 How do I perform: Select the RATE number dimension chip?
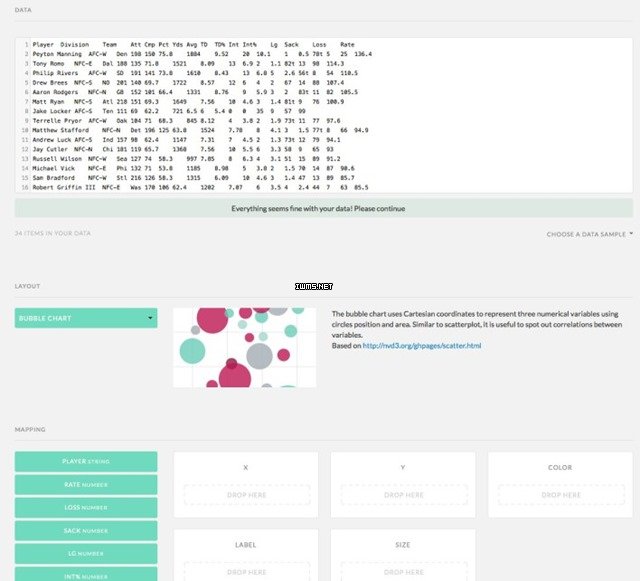(86, 485)
